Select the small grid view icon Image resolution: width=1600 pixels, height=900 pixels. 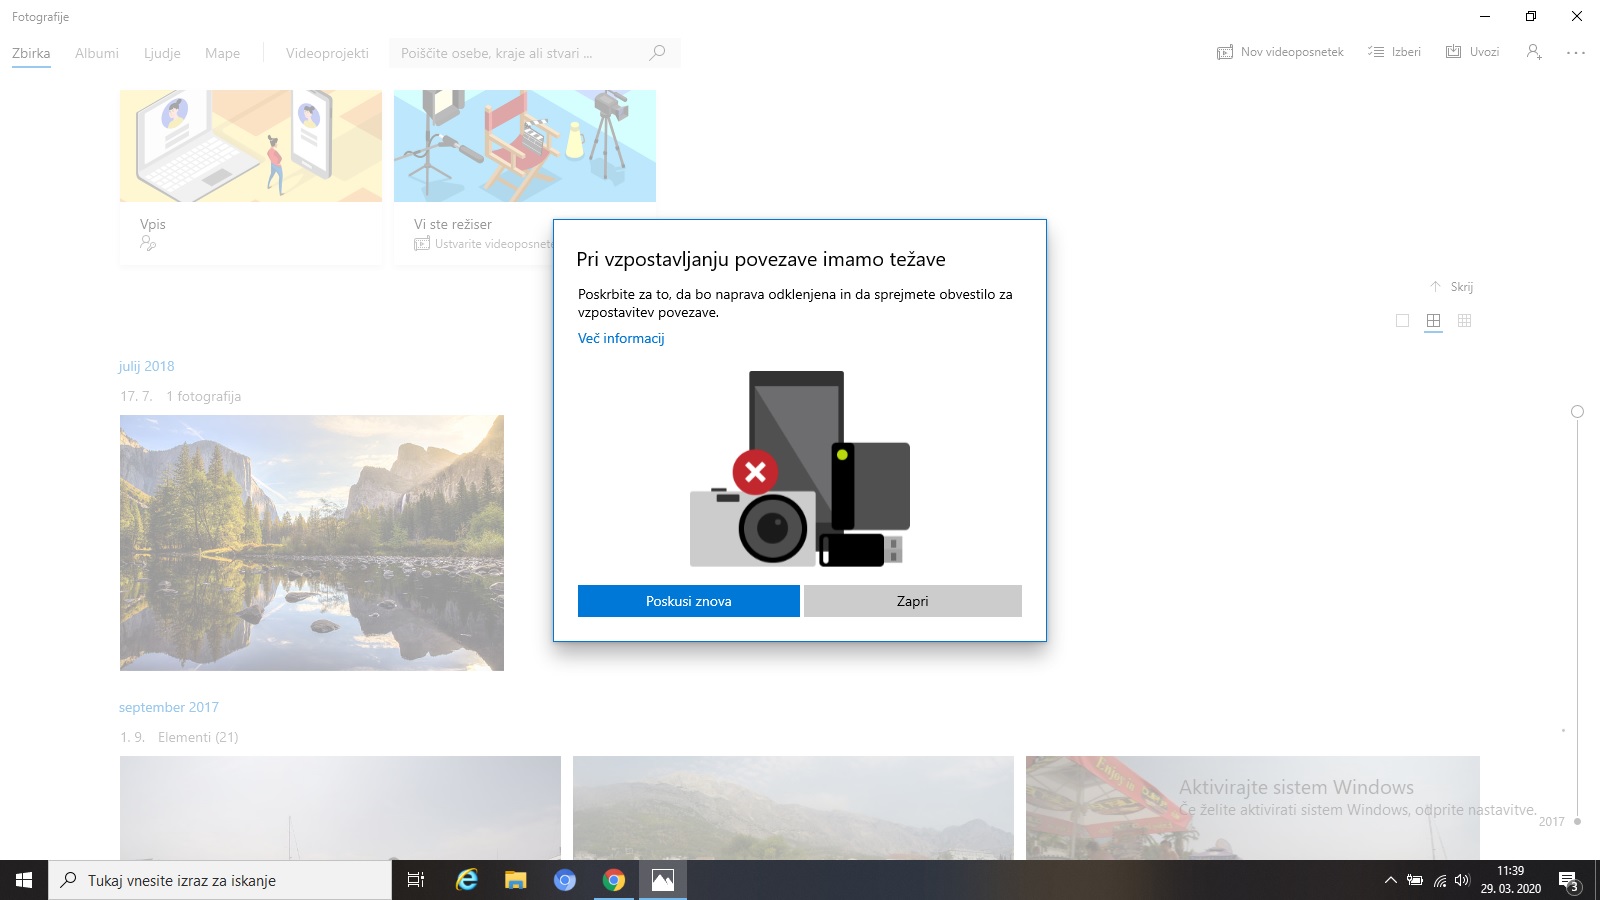click(1465, 321)
